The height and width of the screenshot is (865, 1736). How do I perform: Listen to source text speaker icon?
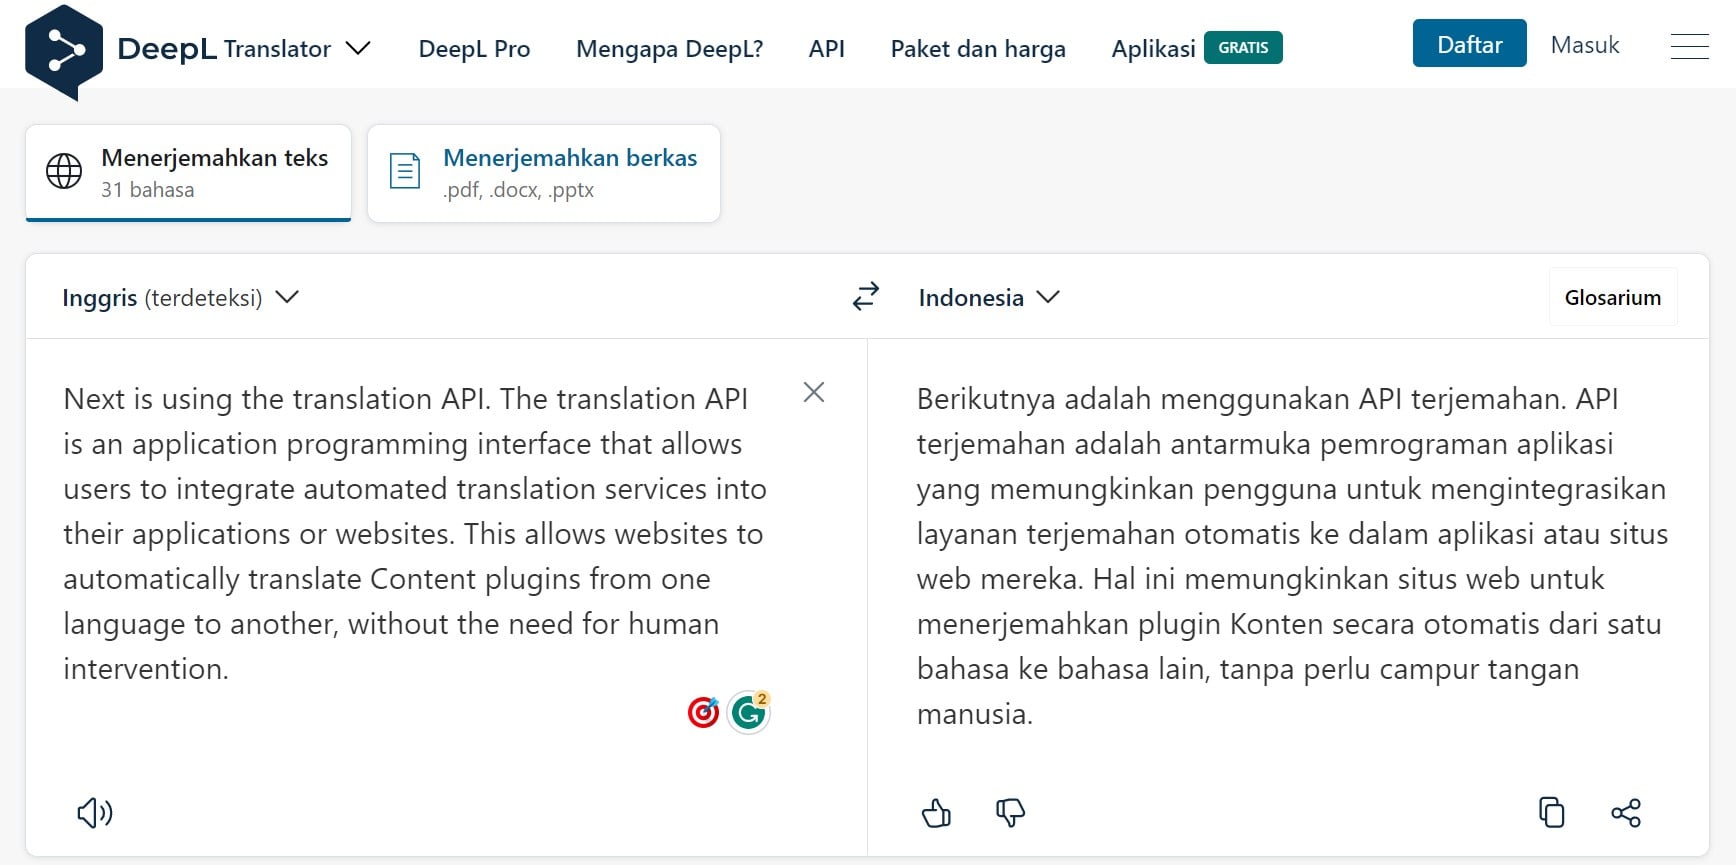tap(95, 813)
